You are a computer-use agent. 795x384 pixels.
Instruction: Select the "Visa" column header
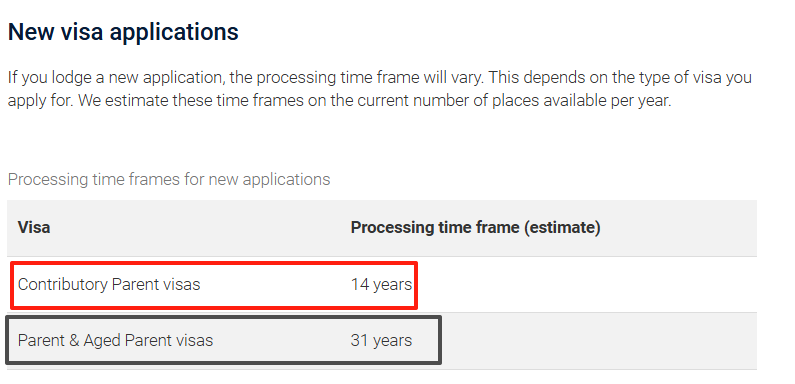[34, 227]
